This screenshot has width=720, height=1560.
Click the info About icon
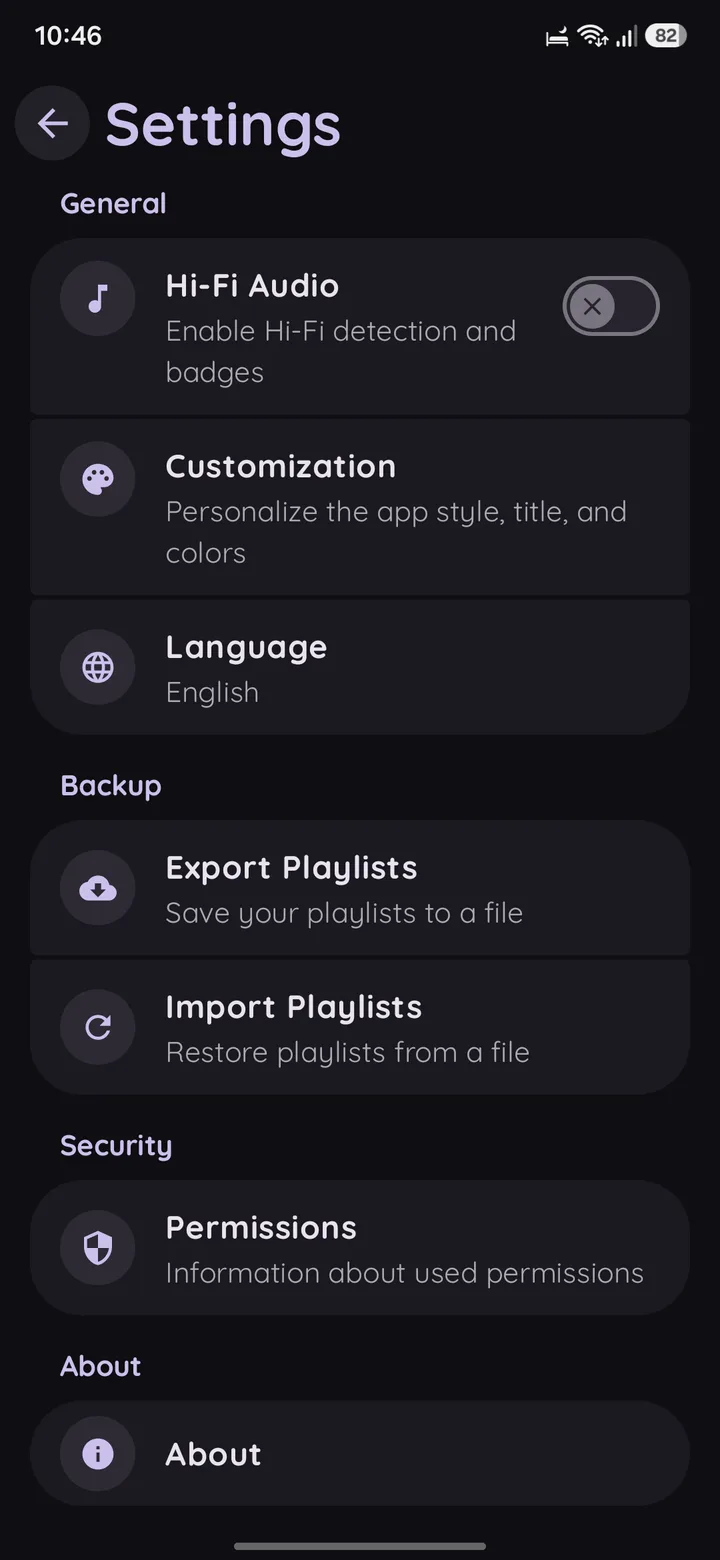coord(97,1453)
